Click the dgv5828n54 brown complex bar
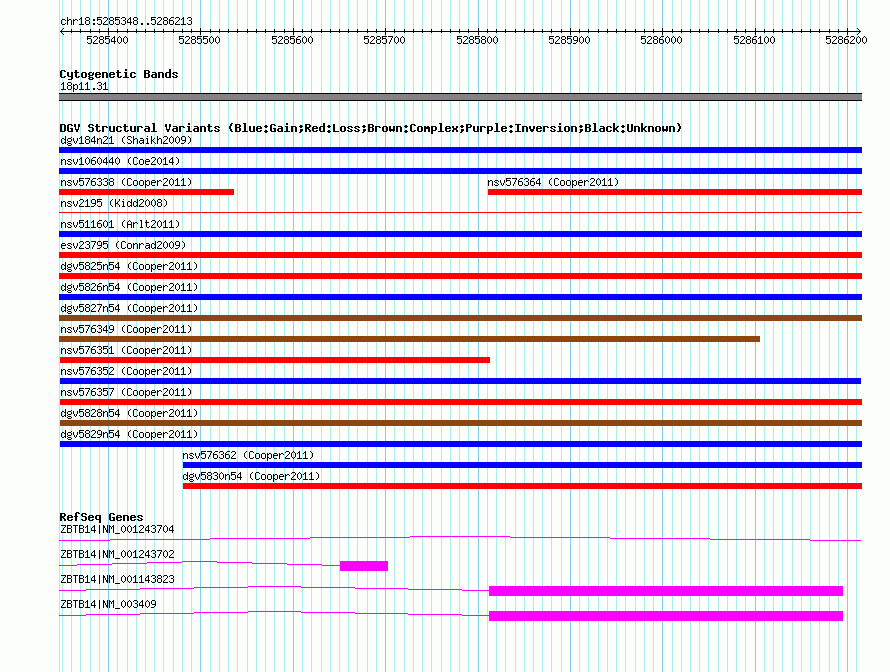Viewport: 890px width, 672px height. pyautogui.click(x=460, y=423)
